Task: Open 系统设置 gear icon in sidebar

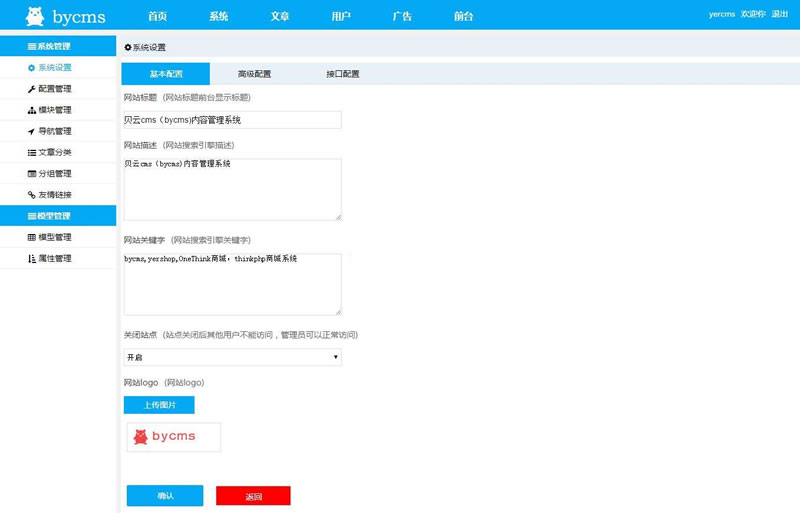Action: click(x=32, y=68)
